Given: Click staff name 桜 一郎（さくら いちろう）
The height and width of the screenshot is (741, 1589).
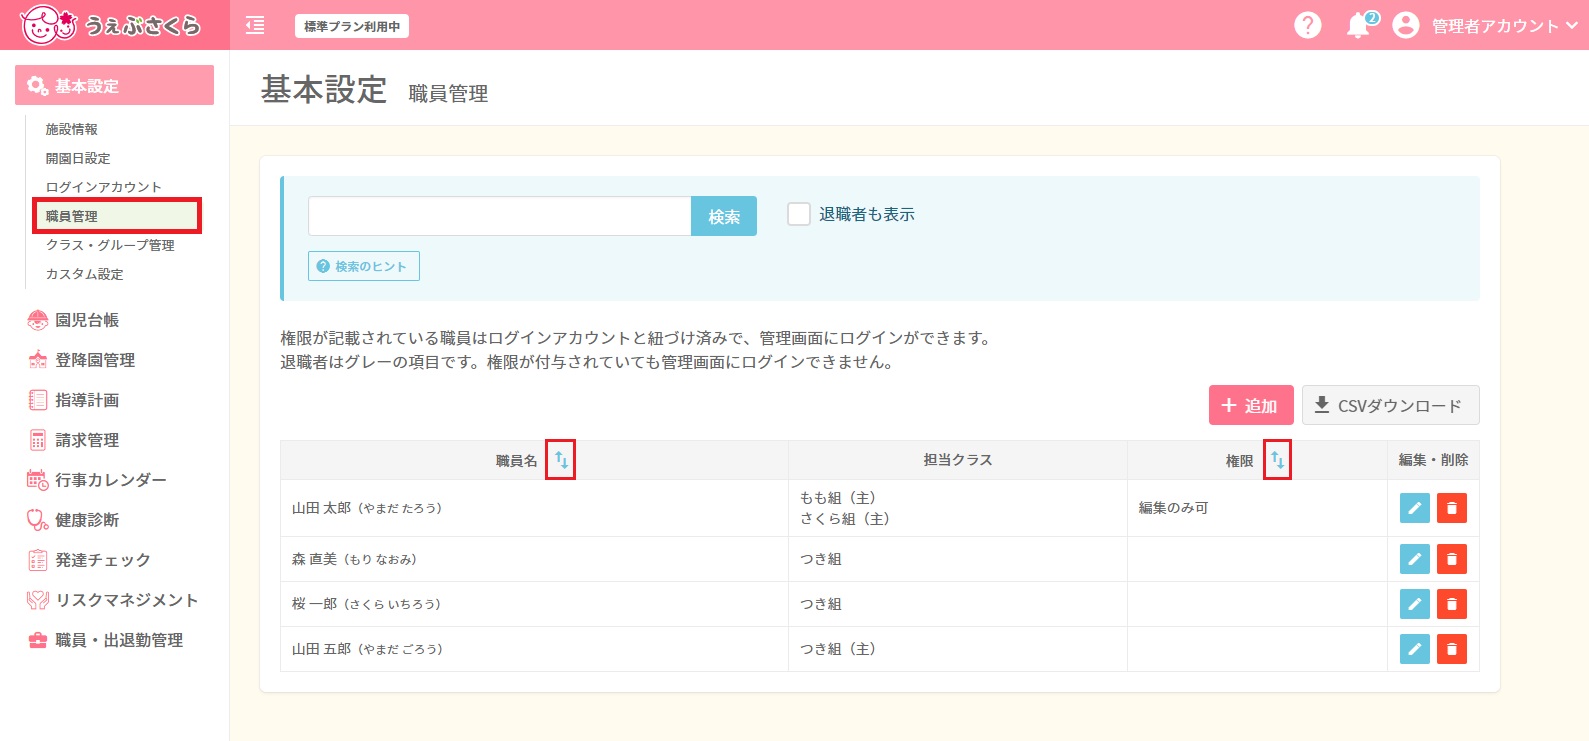Looking at the screenshot, I should tap(366, 604).
